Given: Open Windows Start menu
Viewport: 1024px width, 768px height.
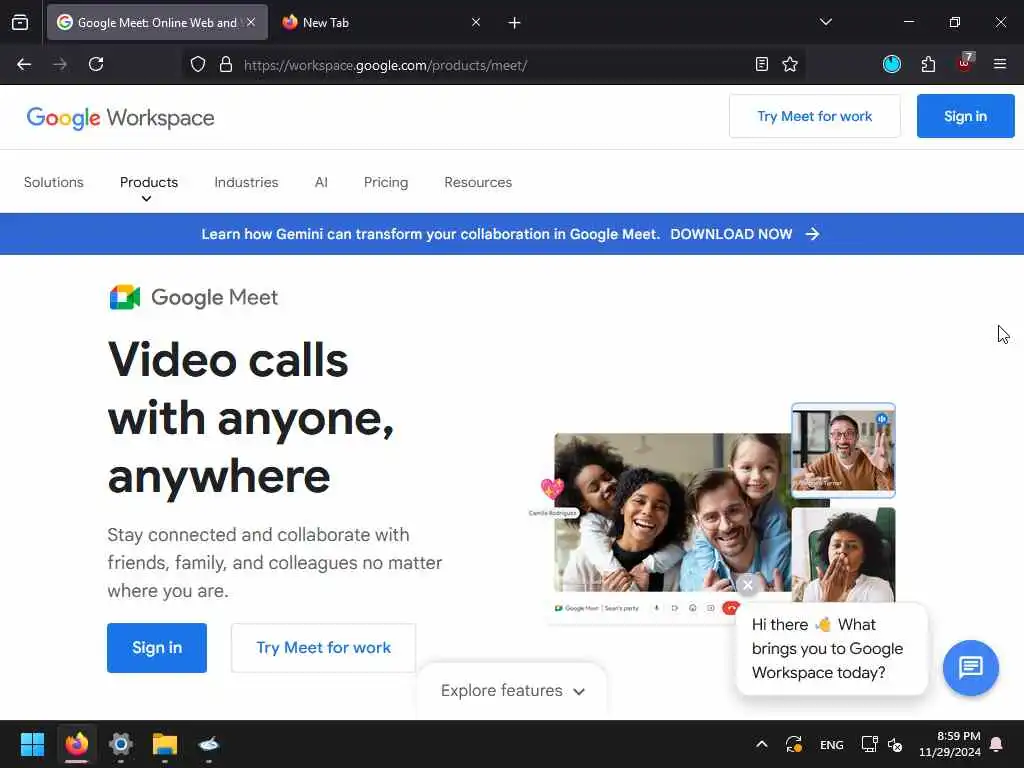Looking at the screenshot, I should coord(32,744).
